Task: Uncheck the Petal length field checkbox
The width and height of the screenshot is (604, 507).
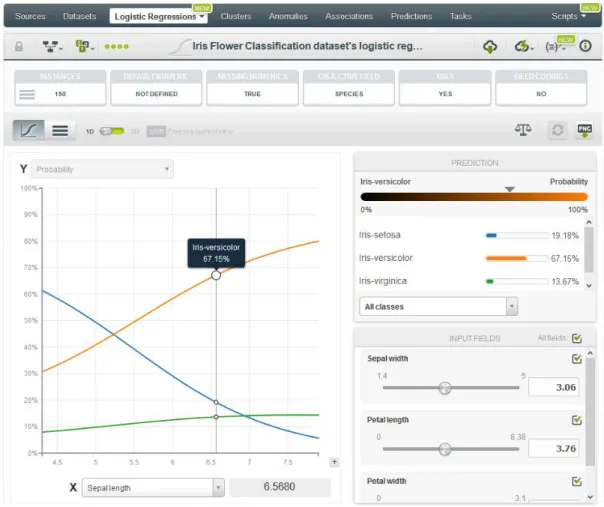Action: click(x=577, y=420)
